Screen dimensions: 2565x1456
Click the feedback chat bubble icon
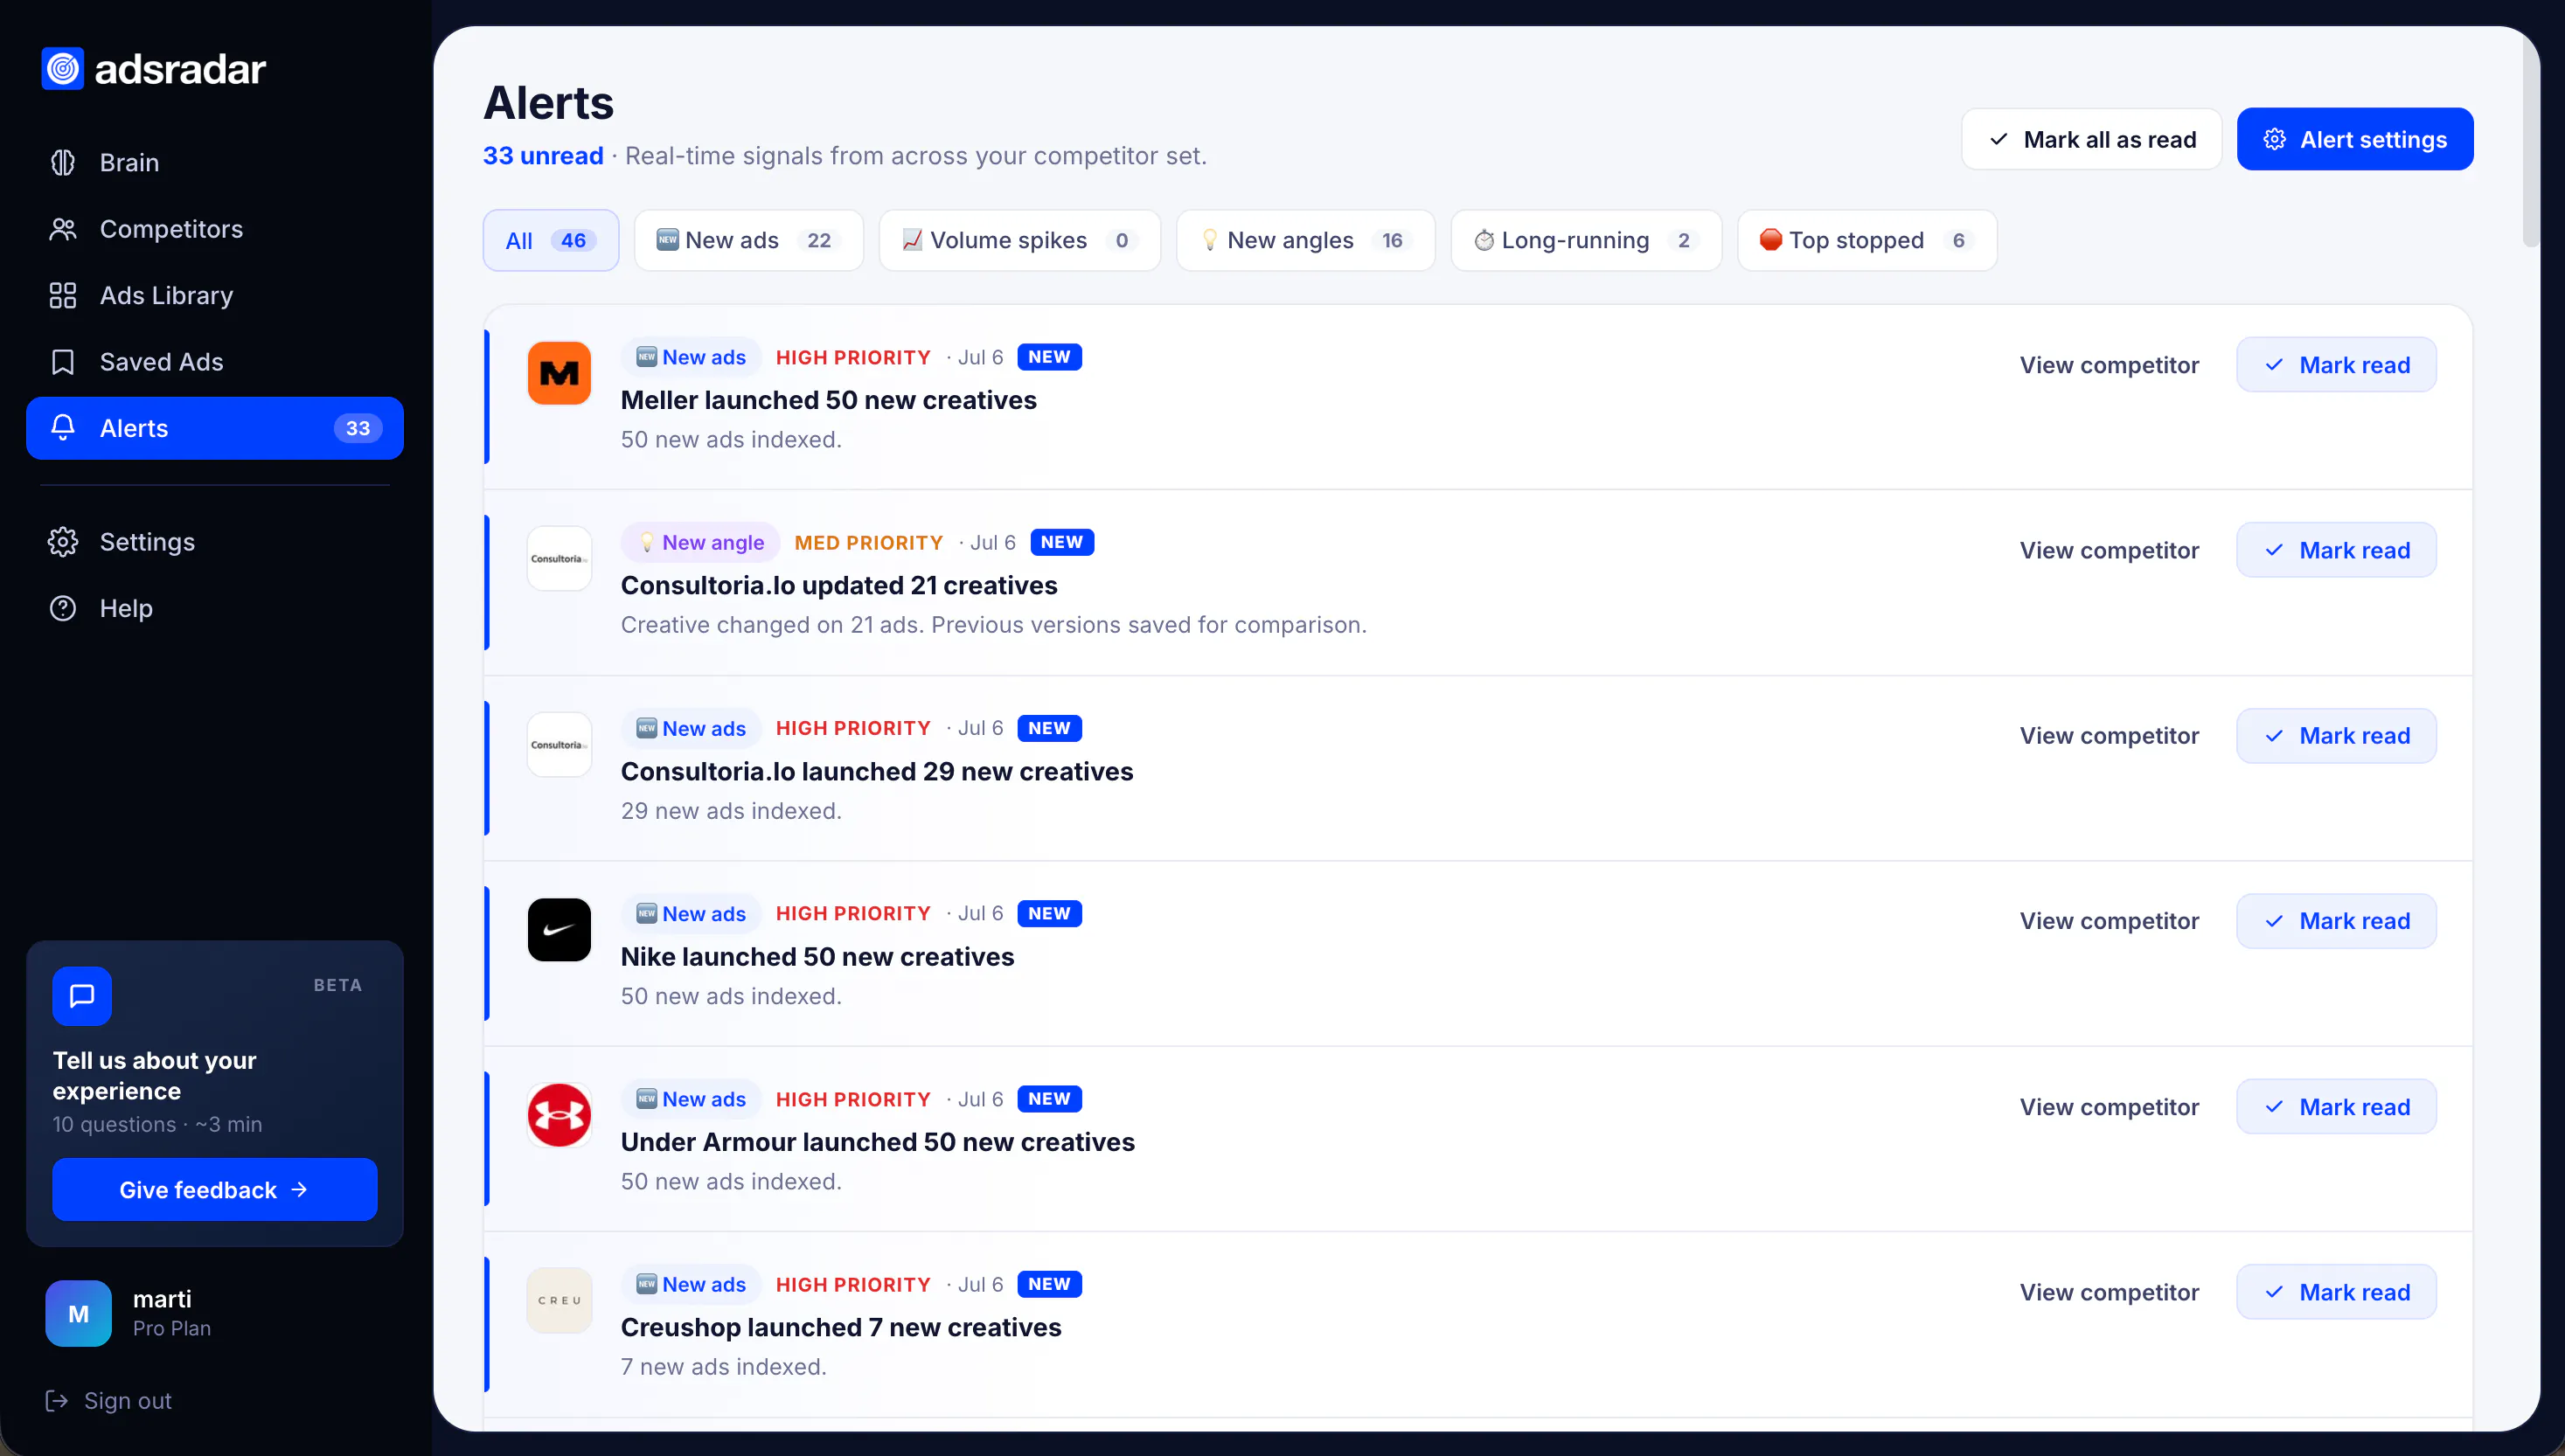[x=82, y=996]
